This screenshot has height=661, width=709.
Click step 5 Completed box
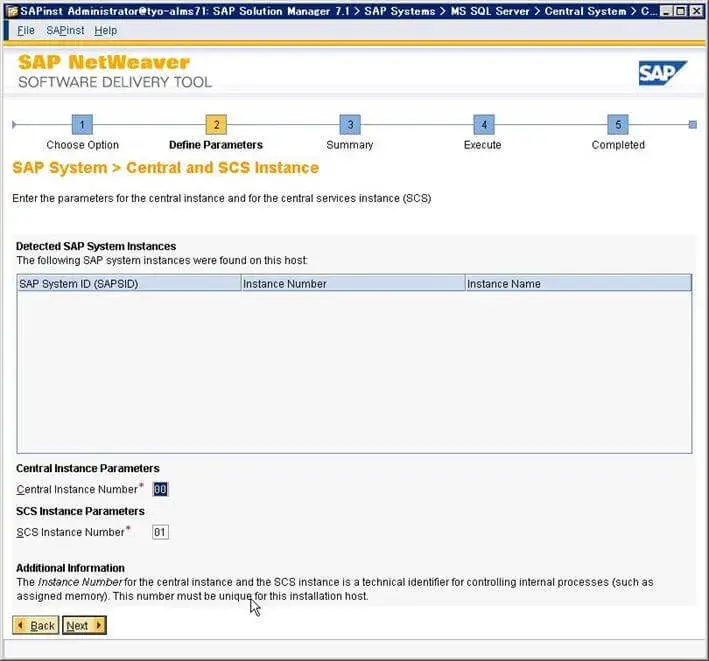pyautogui.click(x=618, y=125)
